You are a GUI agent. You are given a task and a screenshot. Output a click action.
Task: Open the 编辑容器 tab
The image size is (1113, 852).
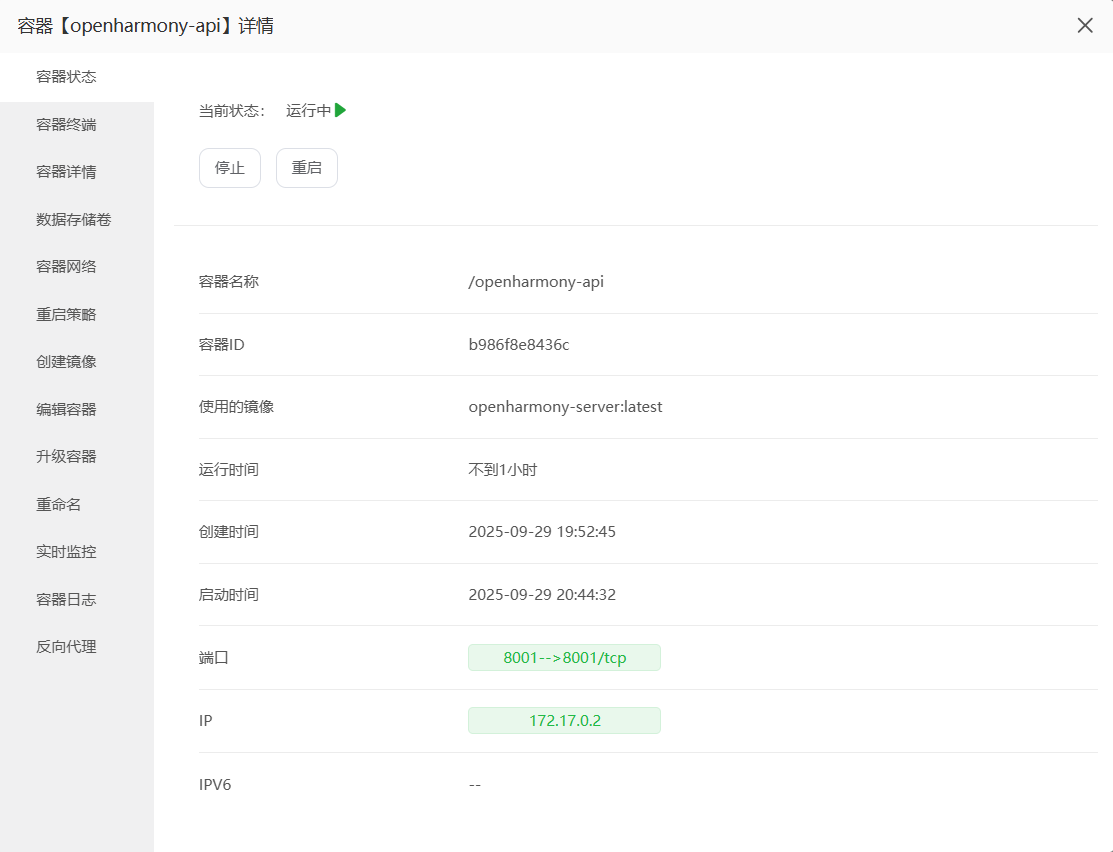point(67,410)
